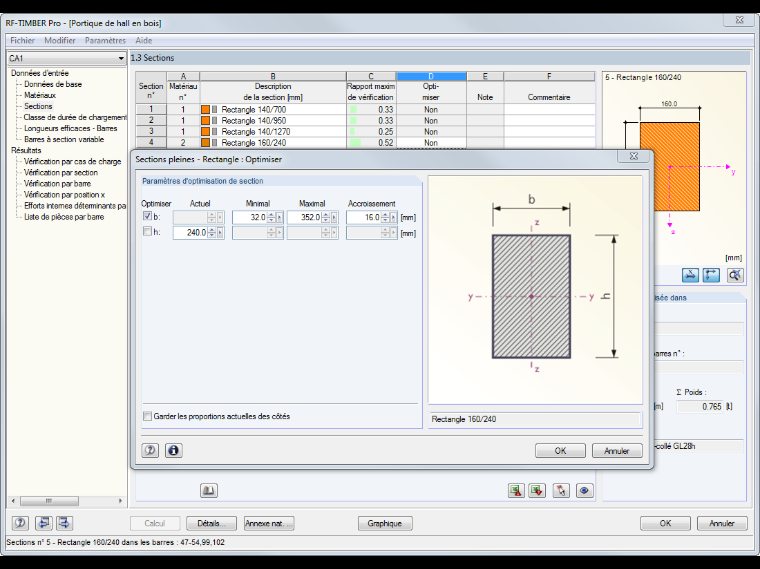Click the Détails button
The image size is (760, 569).
[211, 523]
